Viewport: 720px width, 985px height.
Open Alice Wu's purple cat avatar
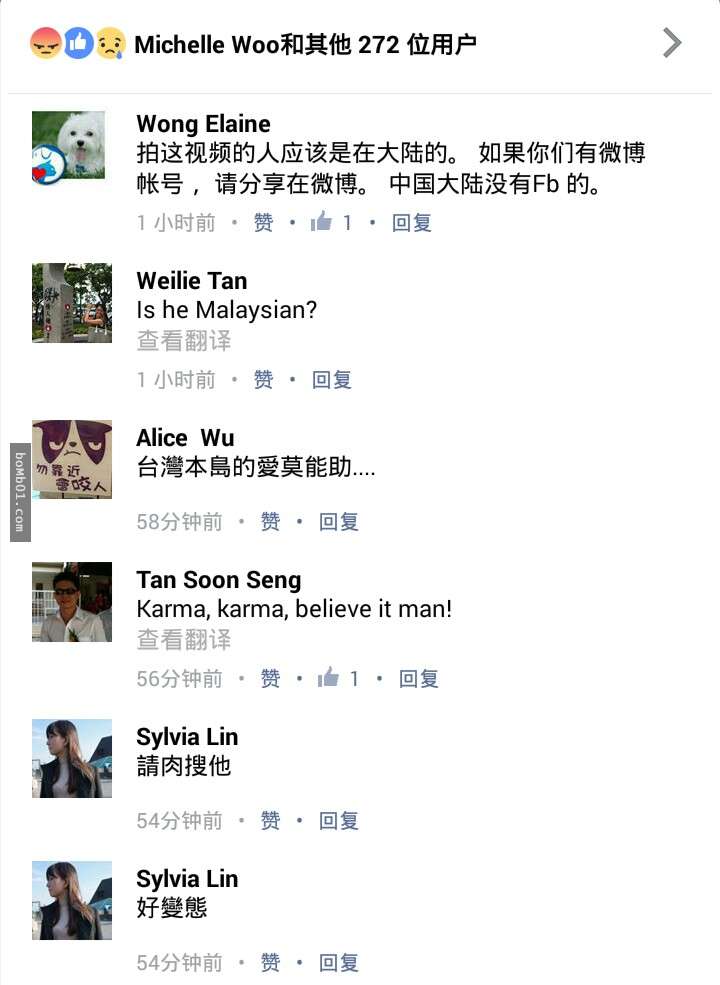[x=72, y=459]
